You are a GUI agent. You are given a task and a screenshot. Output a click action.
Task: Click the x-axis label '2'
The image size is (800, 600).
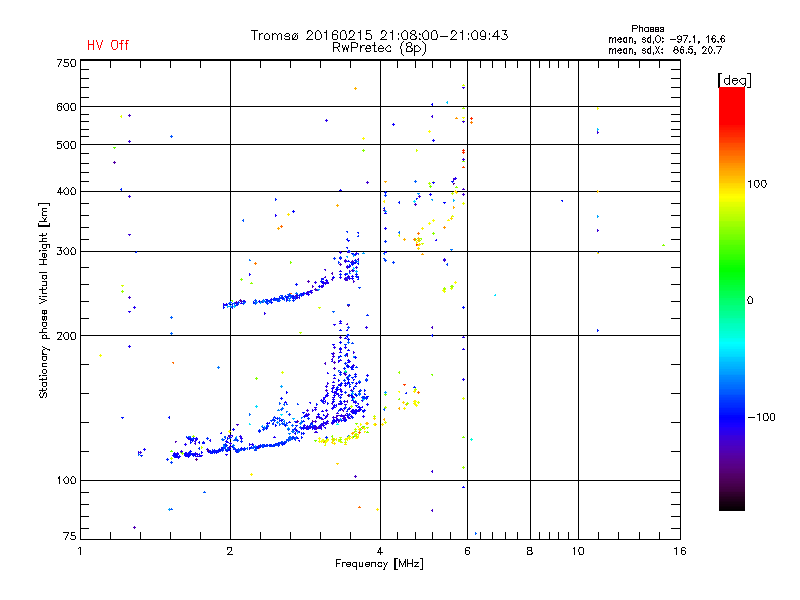(230, 551)
